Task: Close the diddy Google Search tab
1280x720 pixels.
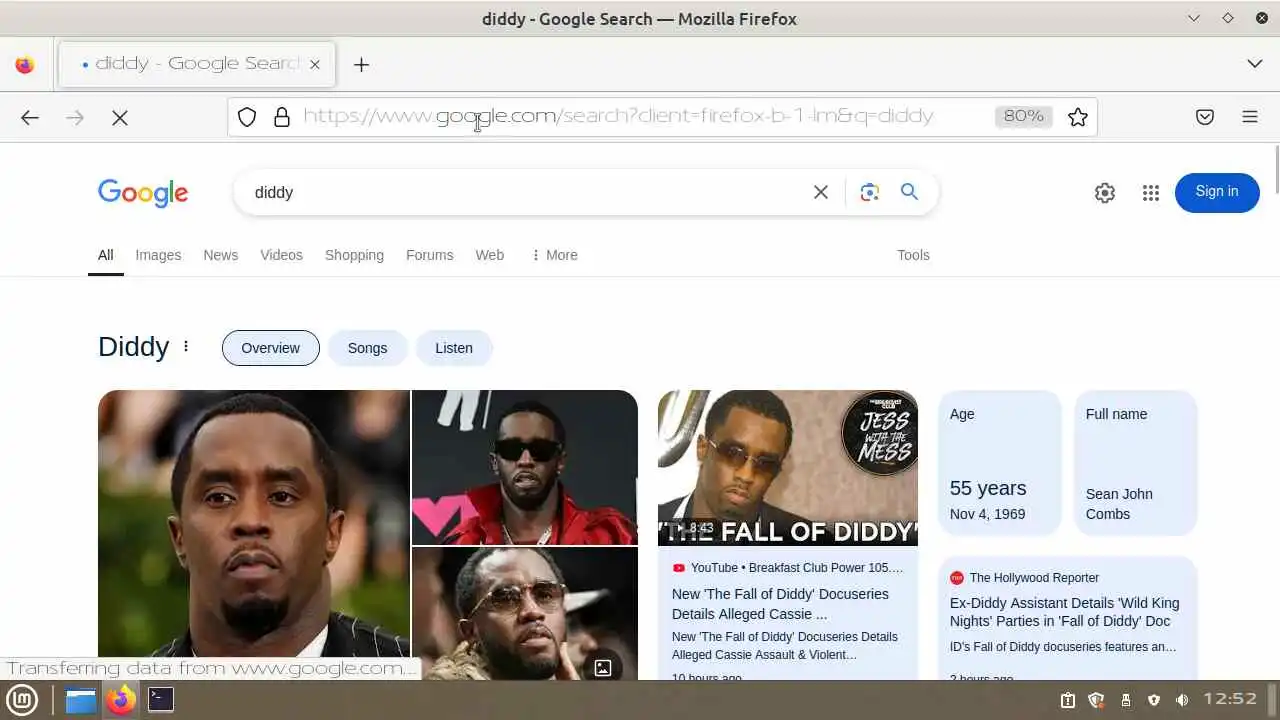Action: pyautogui.click(x=315, y=64)
